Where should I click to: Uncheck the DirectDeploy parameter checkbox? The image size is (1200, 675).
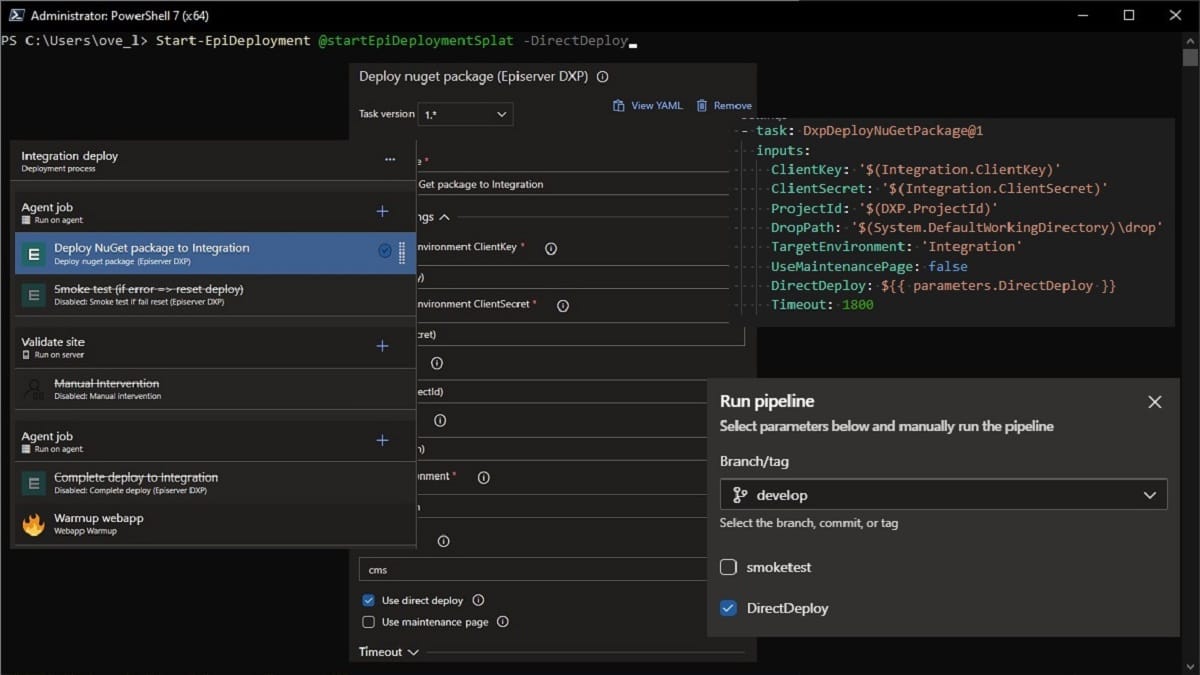click(728, 608)
